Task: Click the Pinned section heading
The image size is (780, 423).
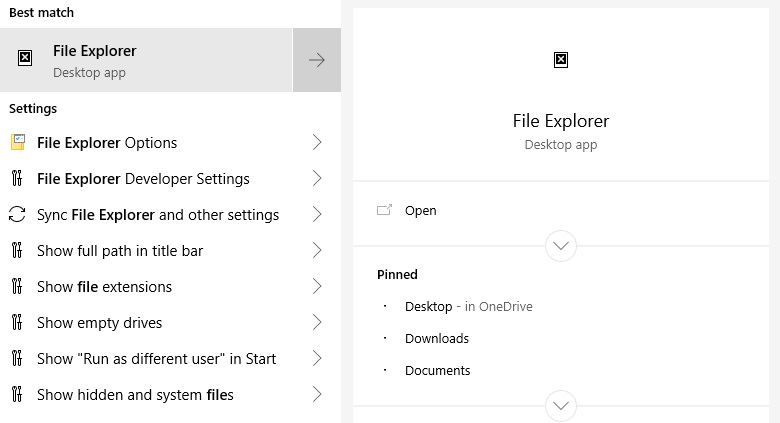Action: pyautogui.click(x=397, y=274)
